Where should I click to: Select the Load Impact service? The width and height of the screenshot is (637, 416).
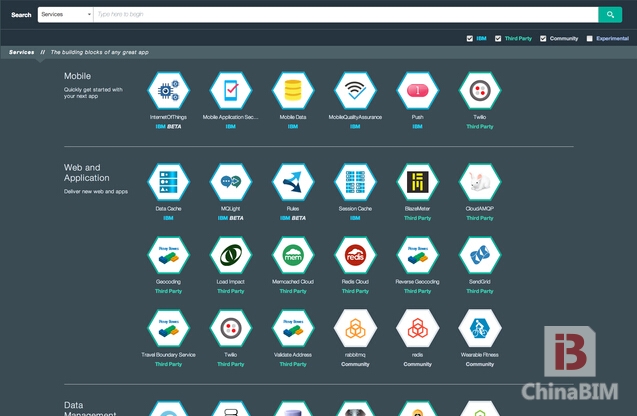(x=230, y=255)
